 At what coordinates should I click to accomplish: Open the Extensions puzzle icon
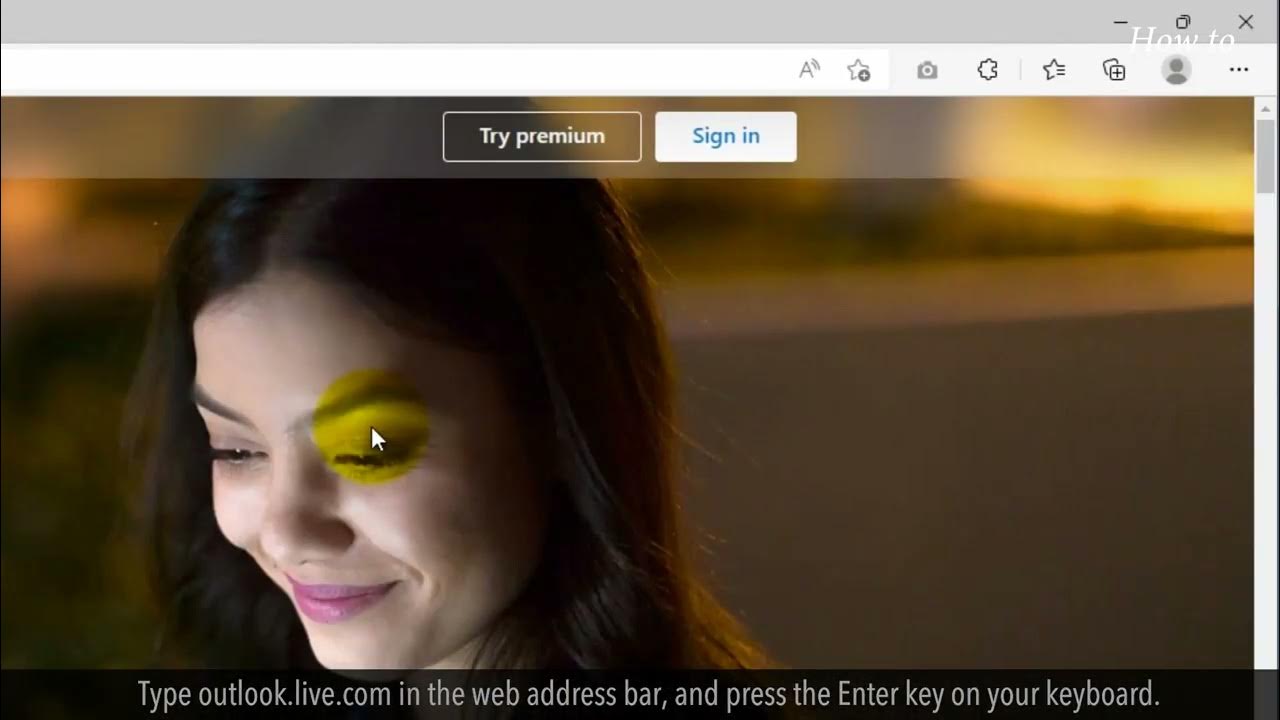[x=987, y=70]
